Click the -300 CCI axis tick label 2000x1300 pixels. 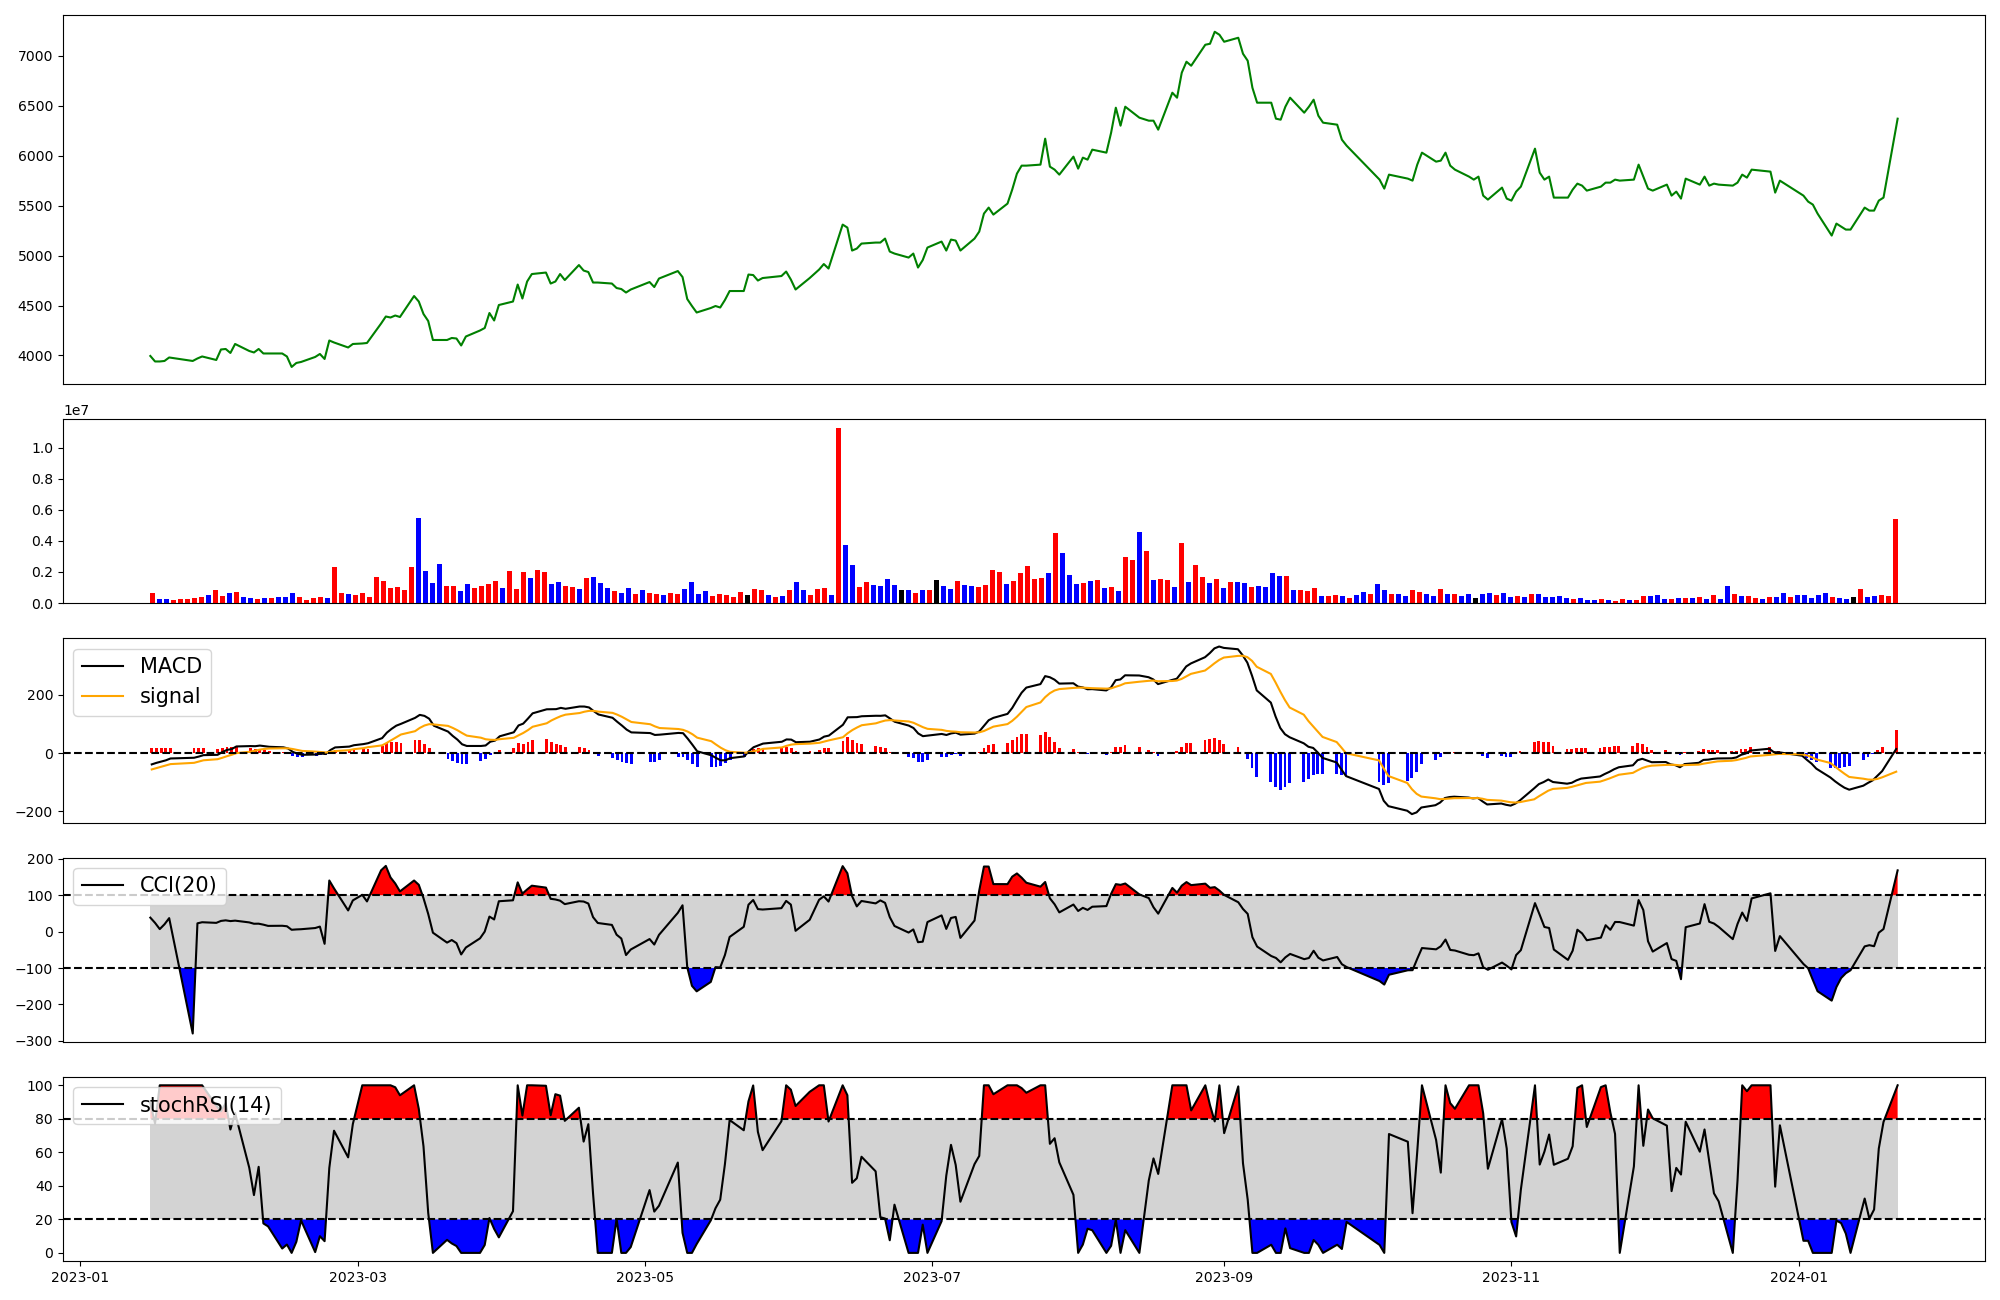point(33,1041)
